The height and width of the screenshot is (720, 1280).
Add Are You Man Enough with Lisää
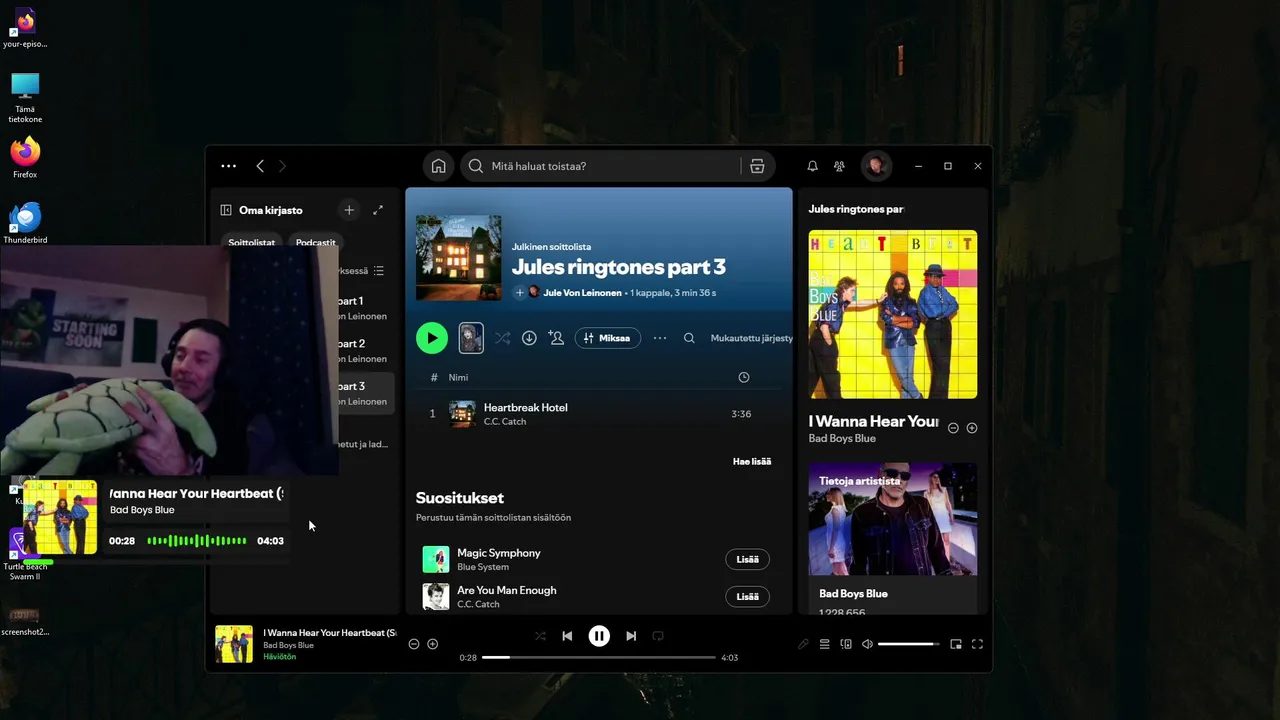point(747,597)
